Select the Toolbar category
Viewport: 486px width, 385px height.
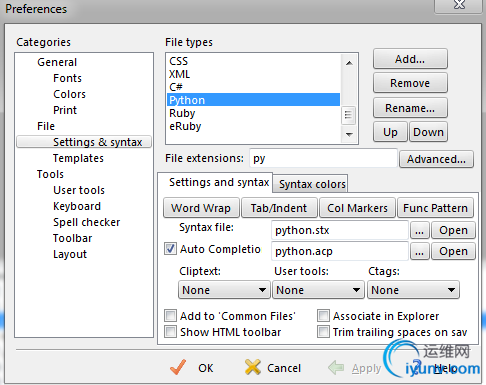(73, 238)
